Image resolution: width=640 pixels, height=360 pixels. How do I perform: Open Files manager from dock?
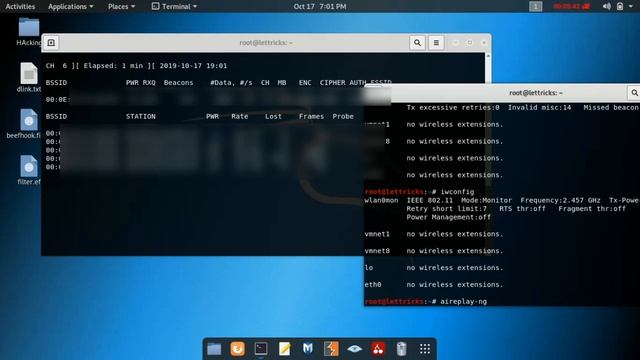pyautogui.click(x=214, y=349)
